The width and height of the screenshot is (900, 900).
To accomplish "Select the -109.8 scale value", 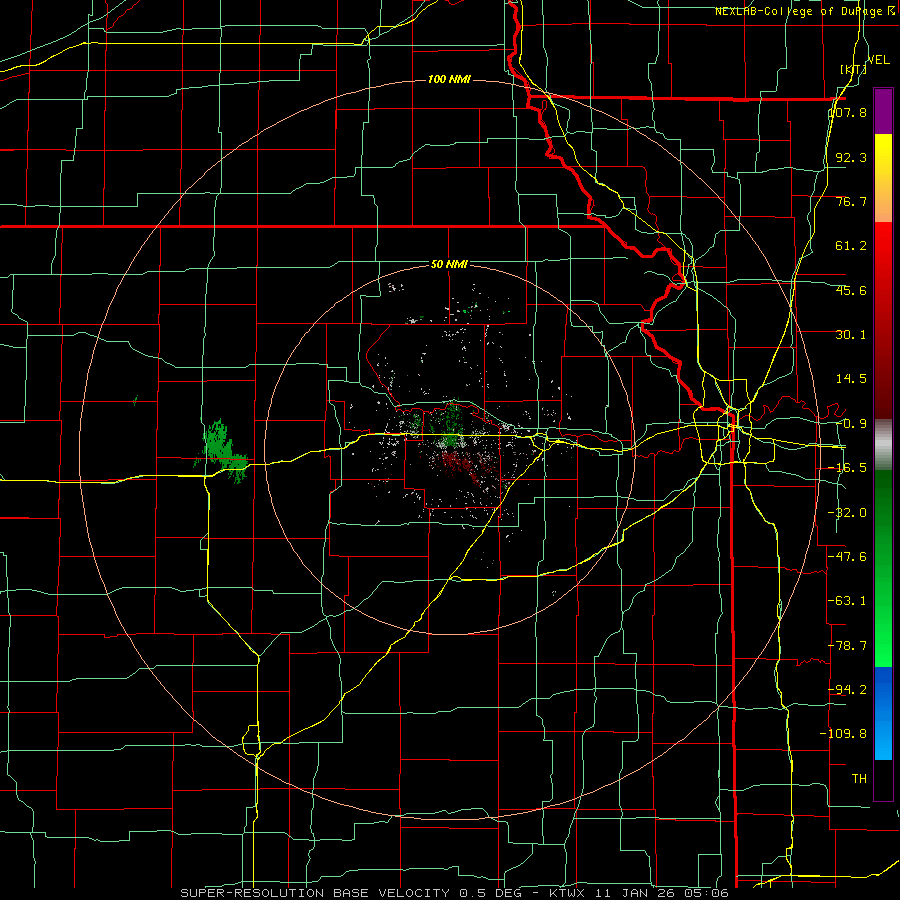I will [844, 734].
